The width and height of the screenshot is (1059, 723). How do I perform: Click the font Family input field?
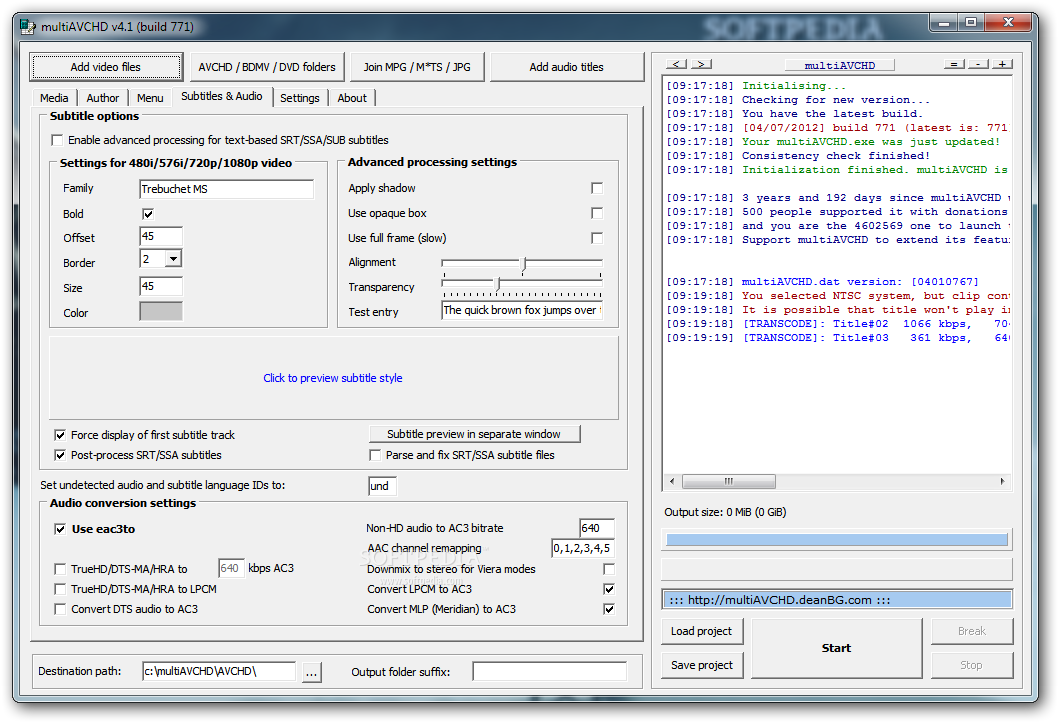point(226,189)
